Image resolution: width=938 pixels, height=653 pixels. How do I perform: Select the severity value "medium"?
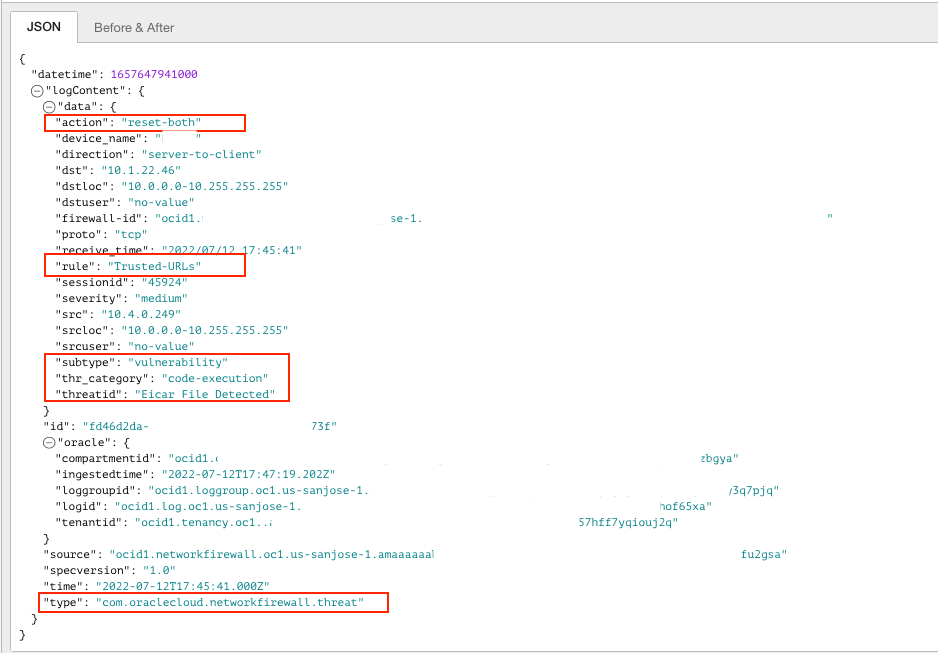point(161,298)
